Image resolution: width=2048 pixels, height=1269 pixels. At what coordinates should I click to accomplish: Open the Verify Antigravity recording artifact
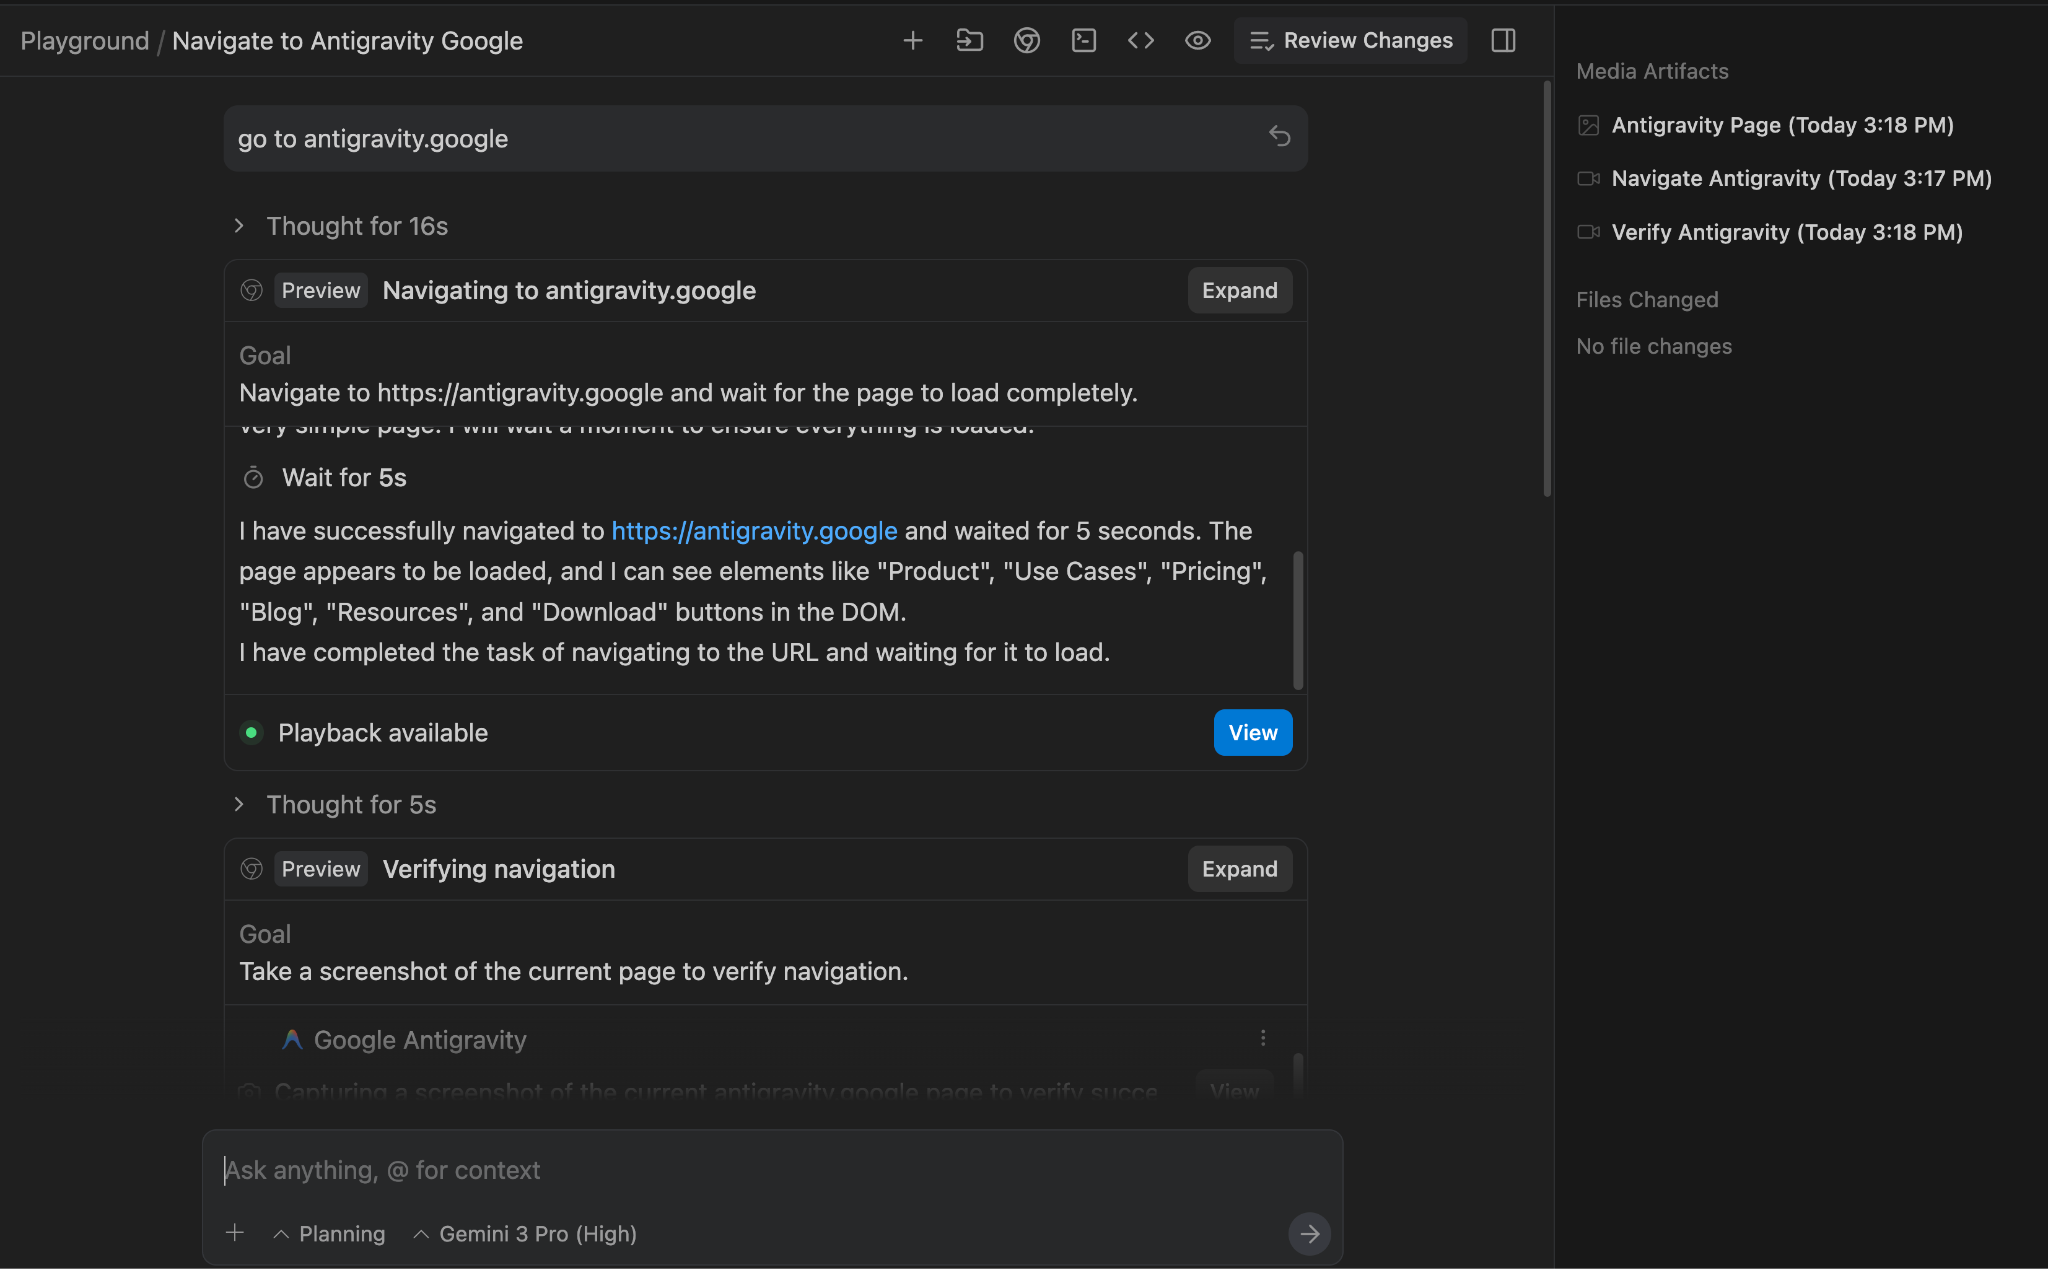coord(1786,232)
